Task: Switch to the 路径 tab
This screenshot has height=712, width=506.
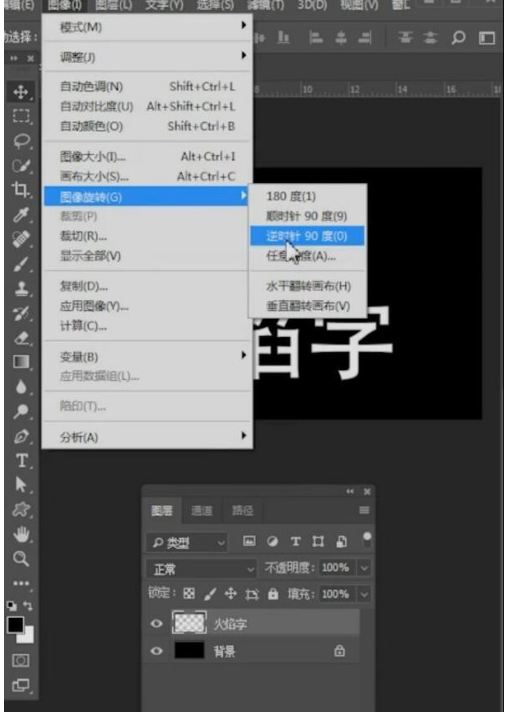Action: click(243, 510)
